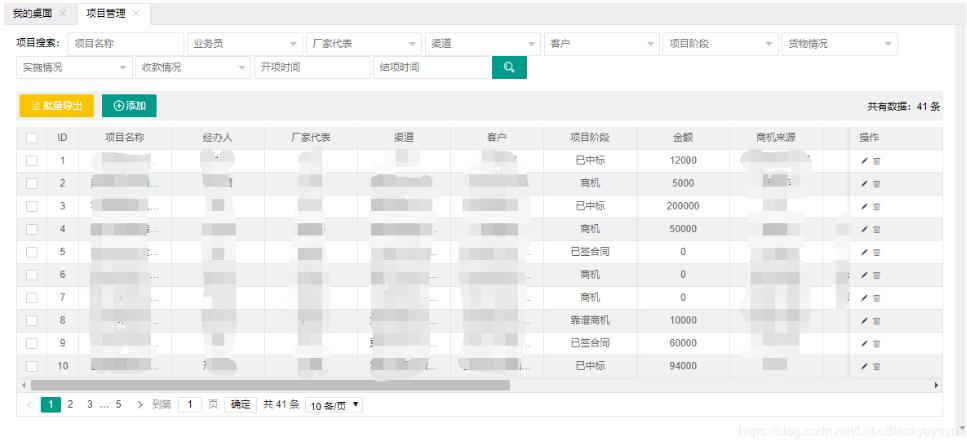The image size is (967, 442).
Task: Delete row 10 using its trash icon
Action: [877, 366]
